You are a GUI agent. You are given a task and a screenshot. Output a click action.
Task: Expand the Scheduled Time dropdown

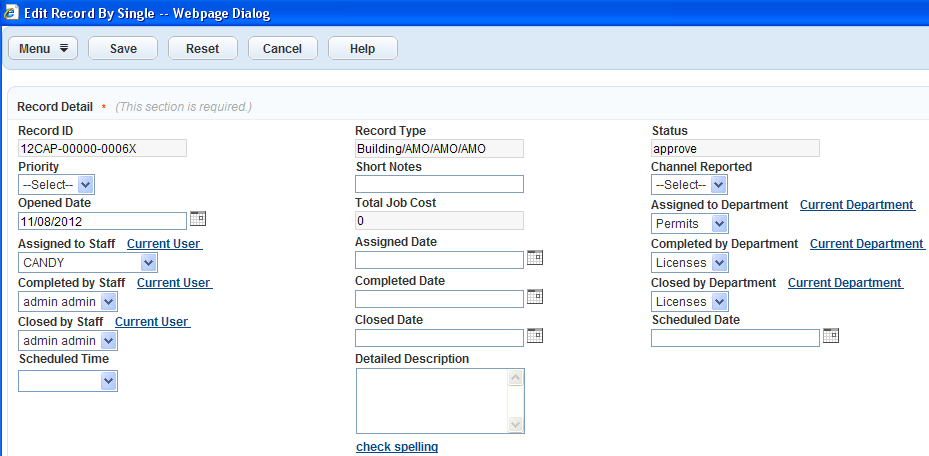click(x=108, y=381)
